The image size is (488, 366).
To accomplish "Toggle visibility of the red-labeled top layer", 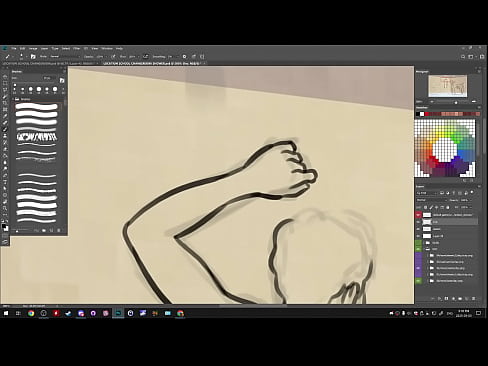I will pyautogui.click(x=418, y=215).
